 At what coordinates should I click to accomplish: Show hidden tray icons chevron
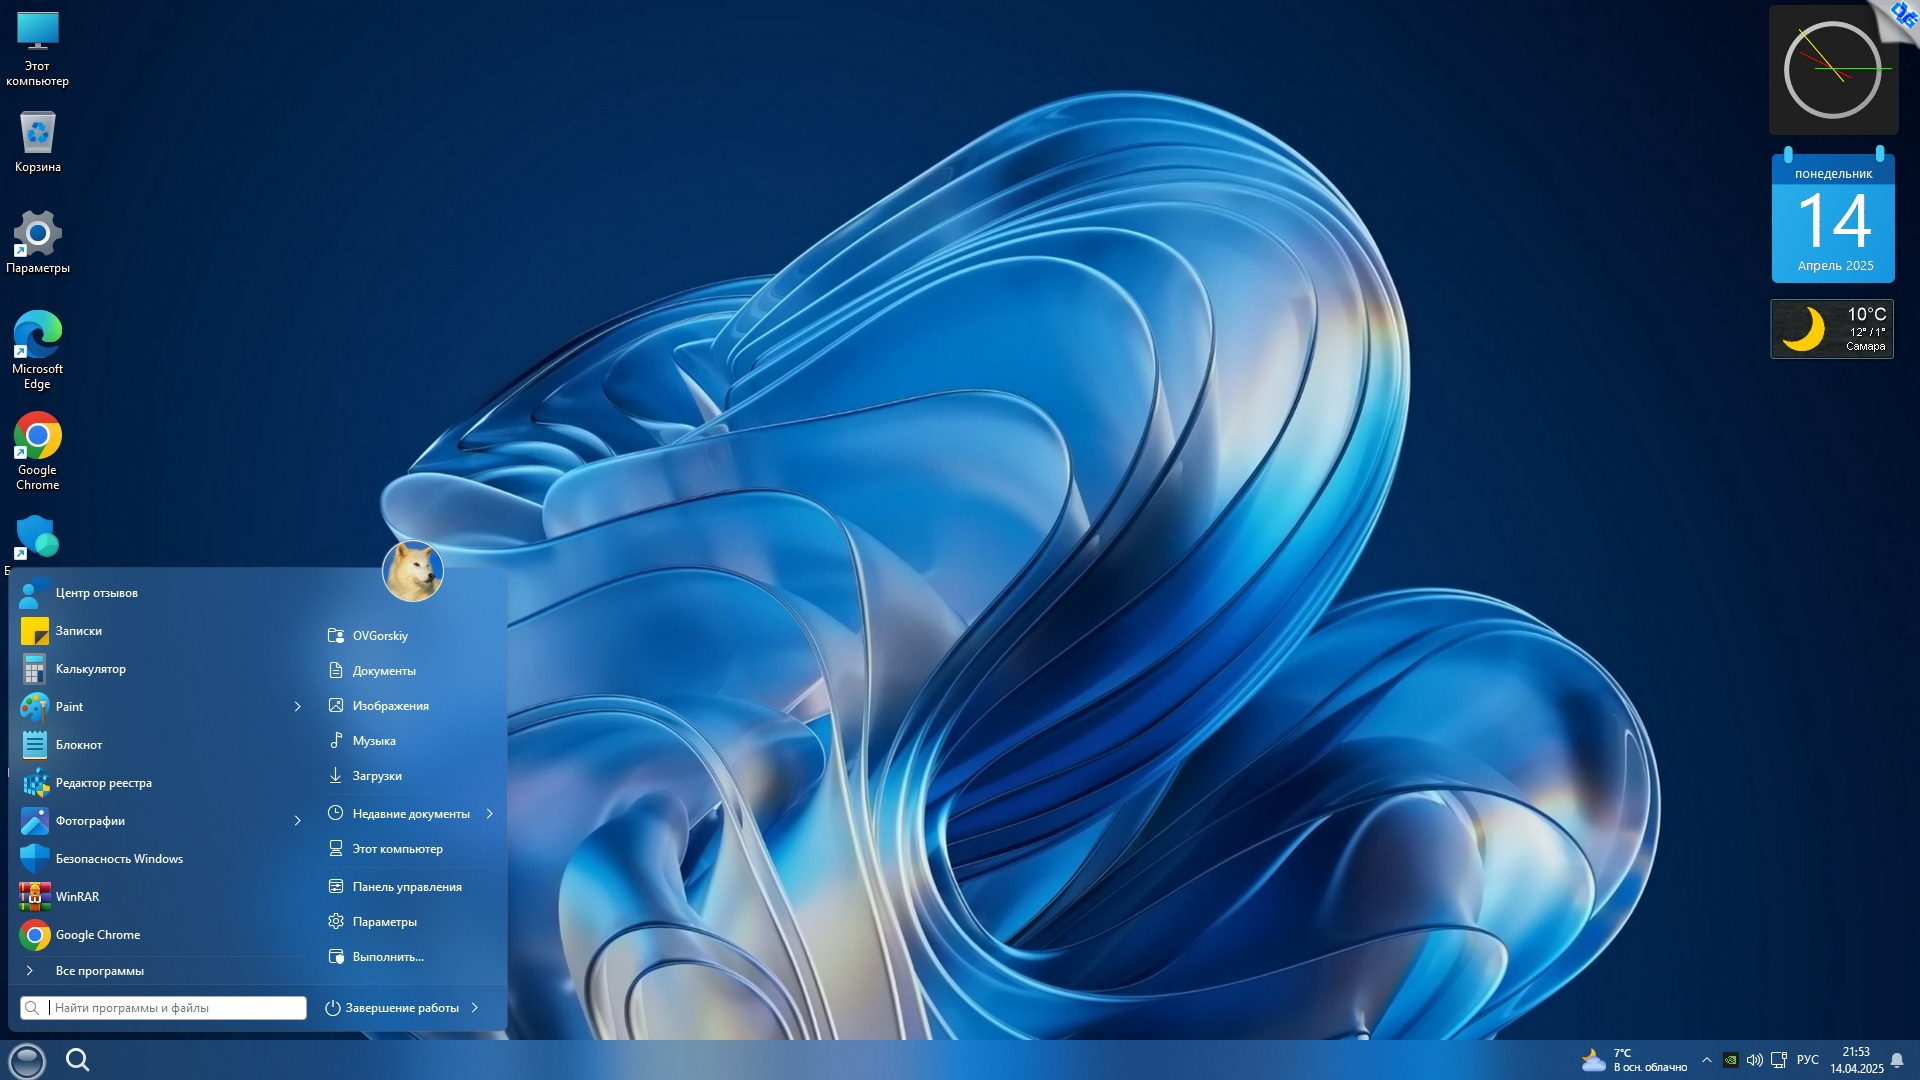coord(1707,1060)
